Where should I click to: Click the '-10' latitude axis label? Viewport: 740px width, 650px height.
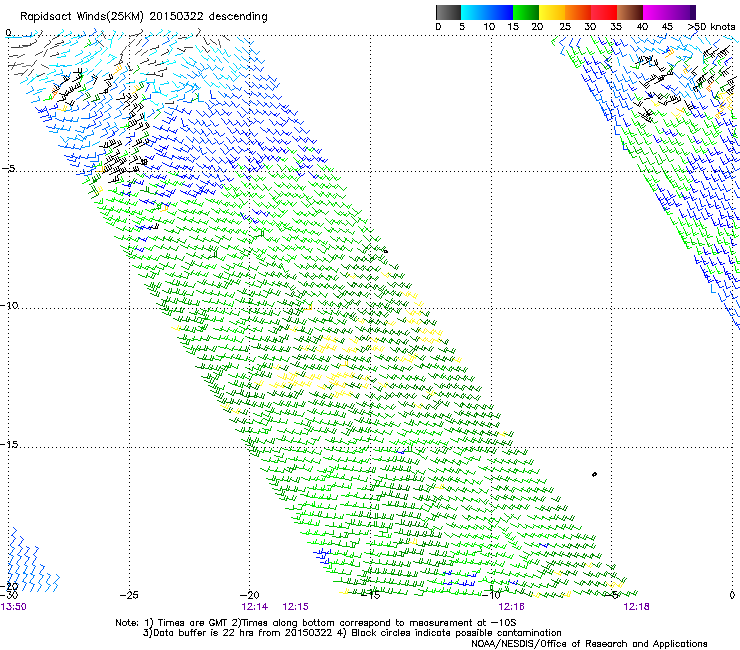9,305
